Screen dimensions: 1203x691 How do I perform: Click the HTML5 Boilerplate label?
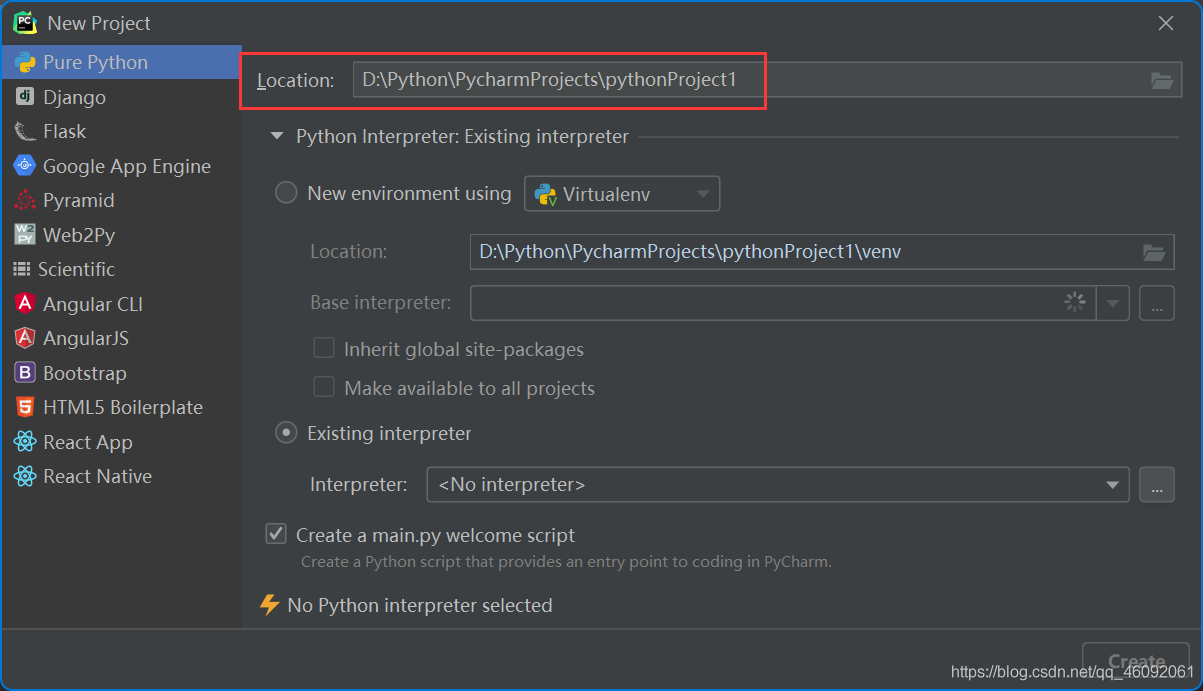click(123, 407)
